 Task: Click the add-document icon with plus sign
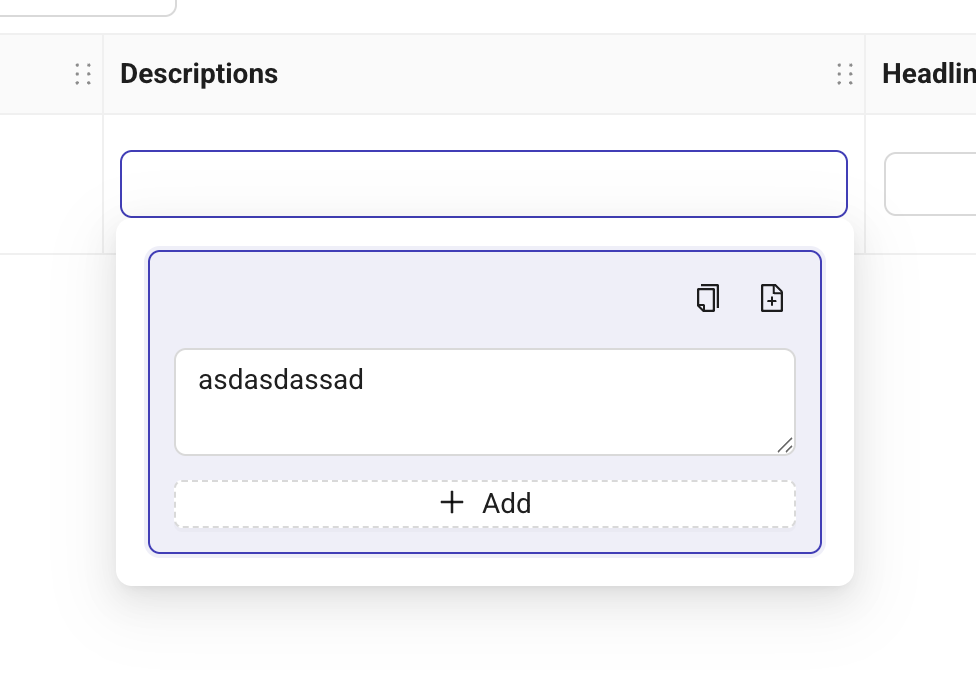click(771, 298)
